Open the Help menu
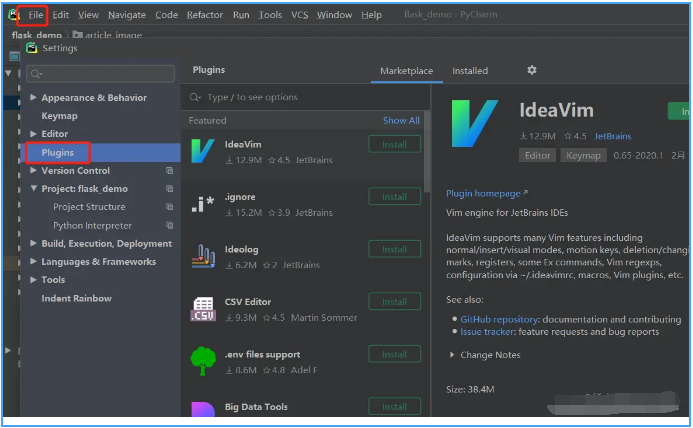This screenshot has height=428, width=693. click(371, 15)
